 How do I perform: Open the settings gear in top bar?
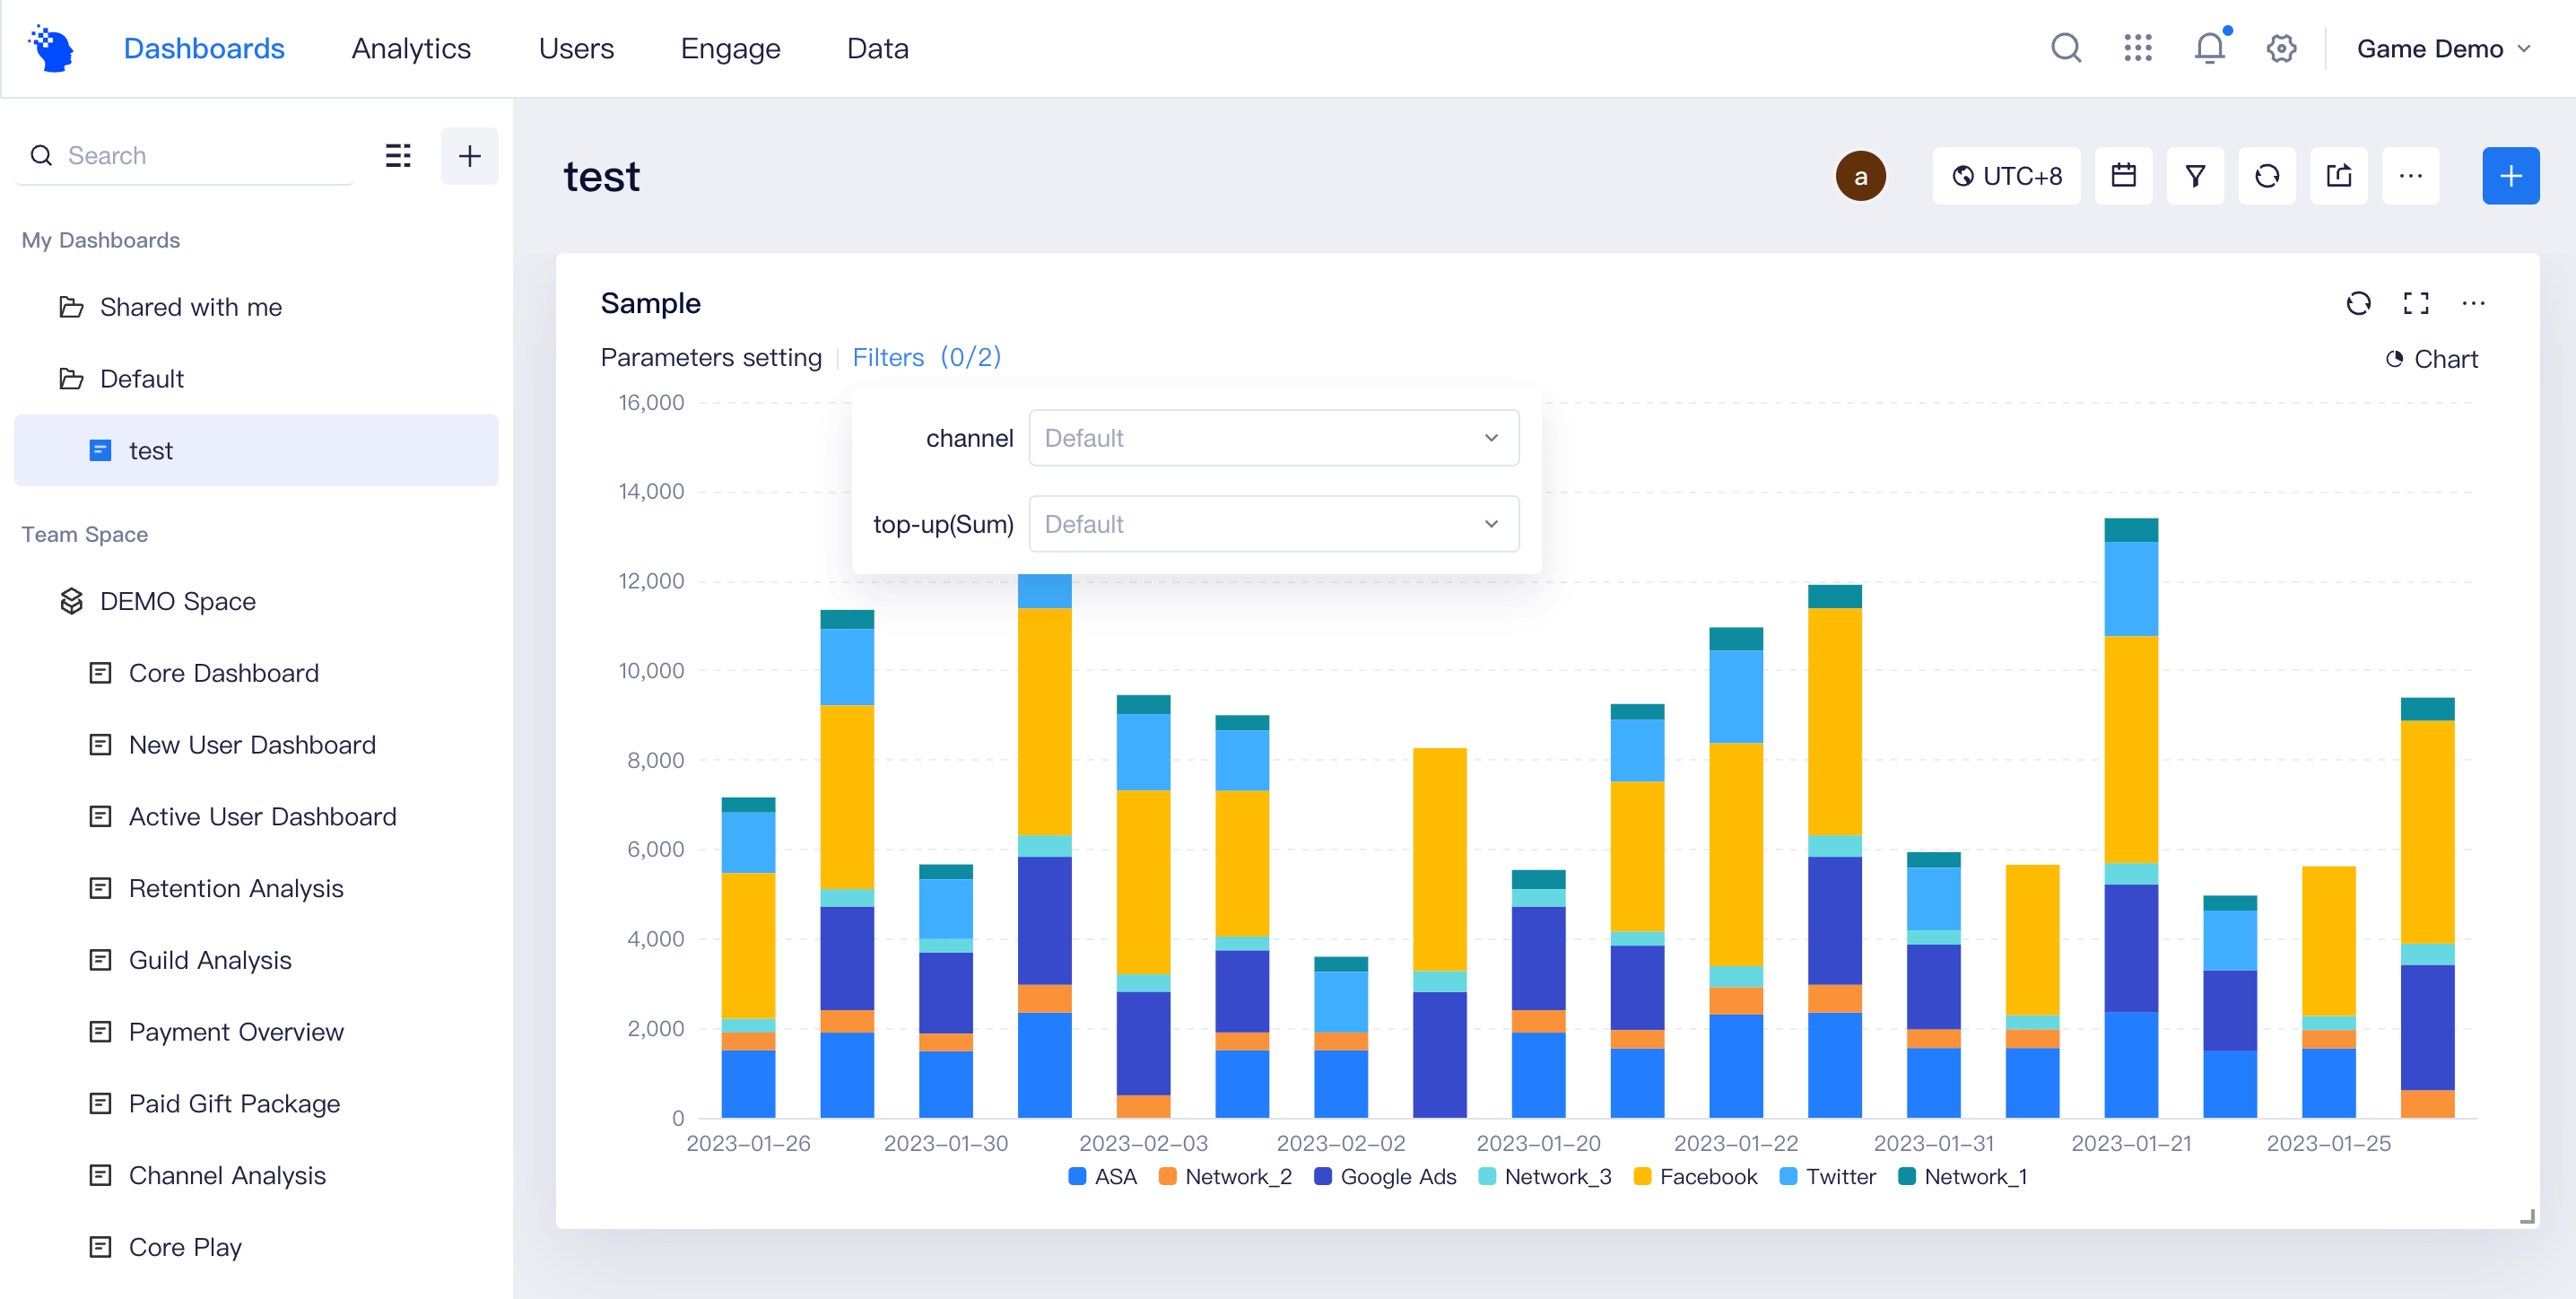click(2281, 48)
